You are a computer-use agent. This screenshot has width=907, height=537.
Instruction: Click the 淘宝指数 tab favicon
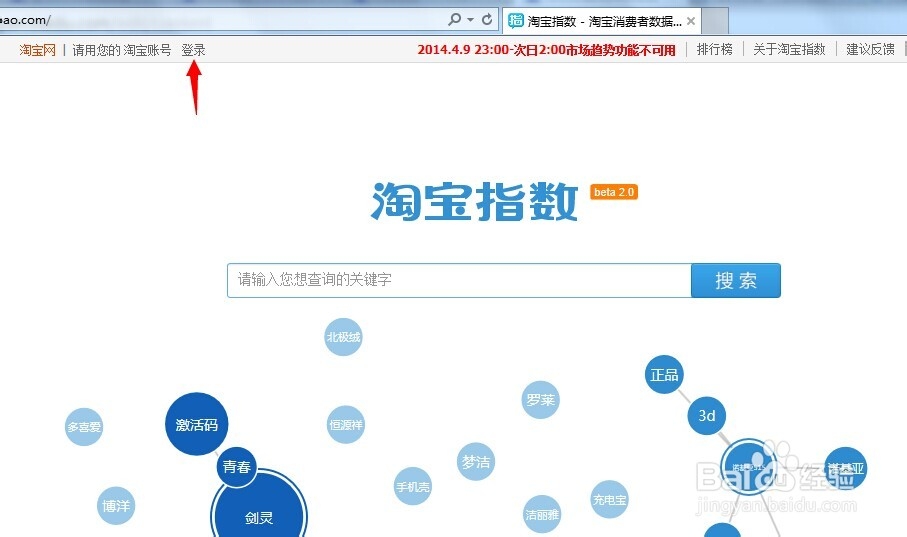tap(515, 21)
